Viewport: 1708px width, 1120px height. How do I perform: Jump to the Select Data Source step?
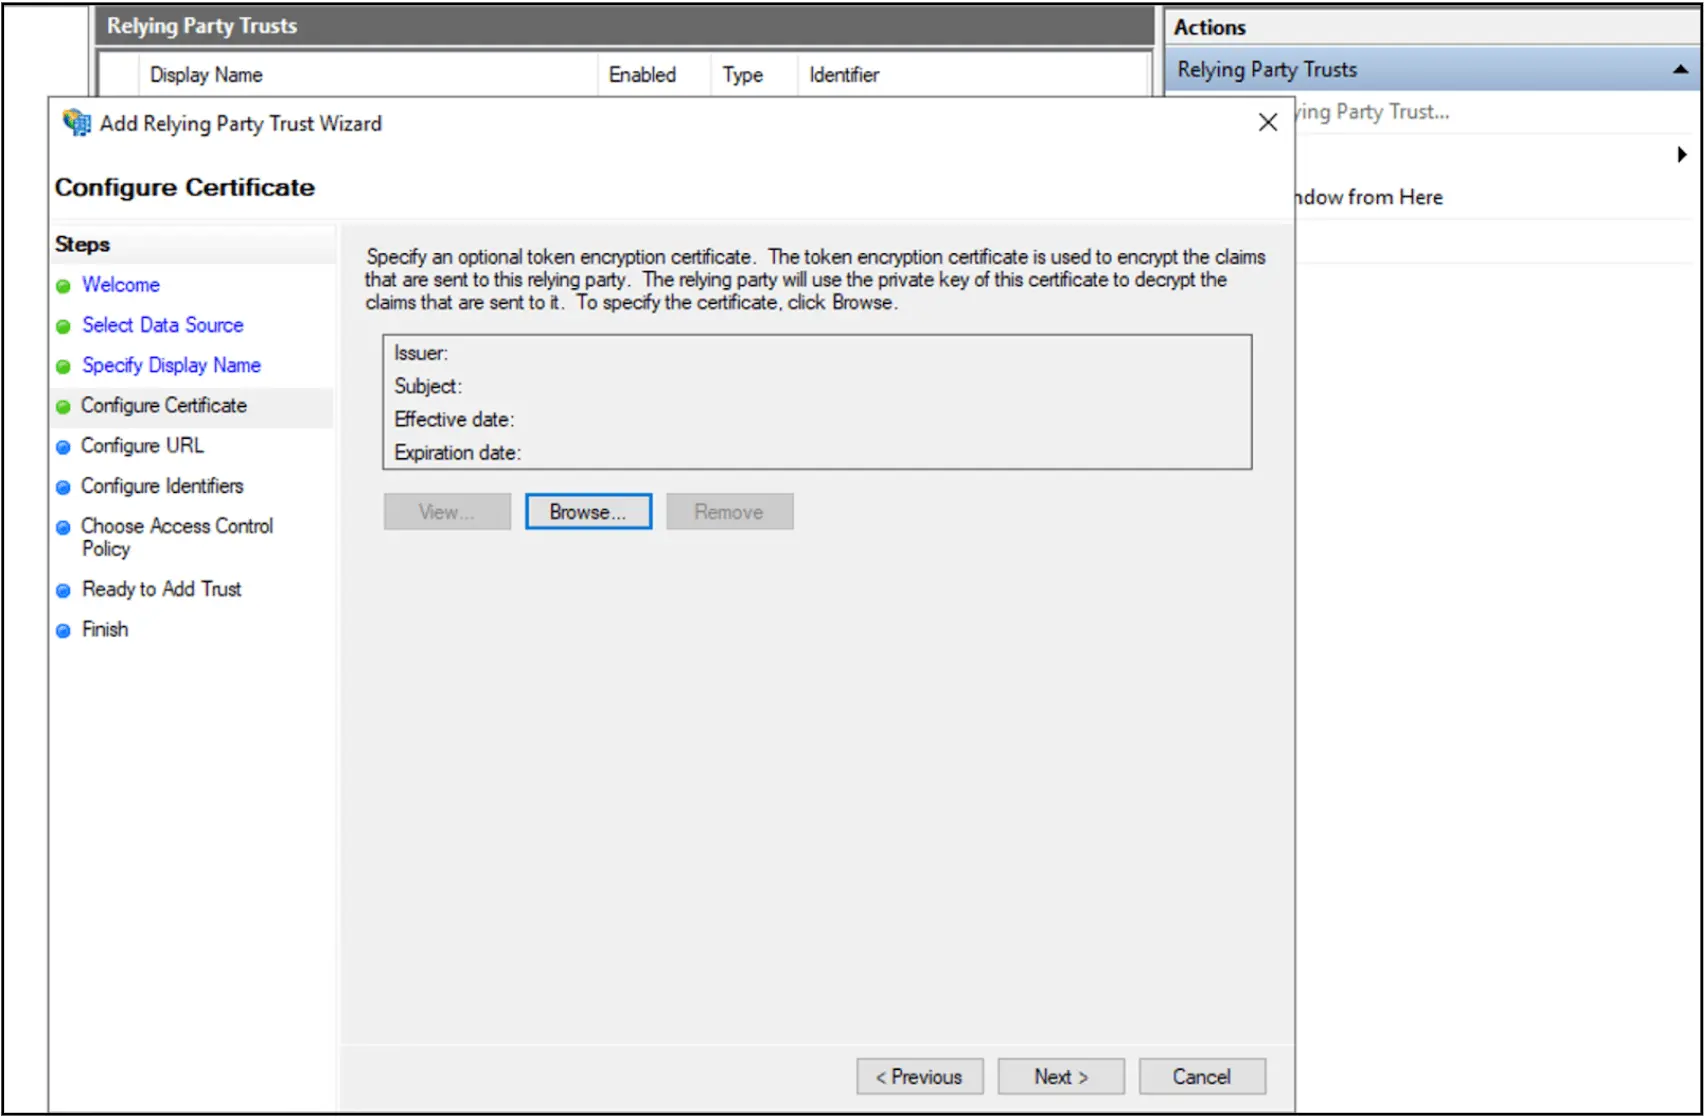(x=163, y=325)
